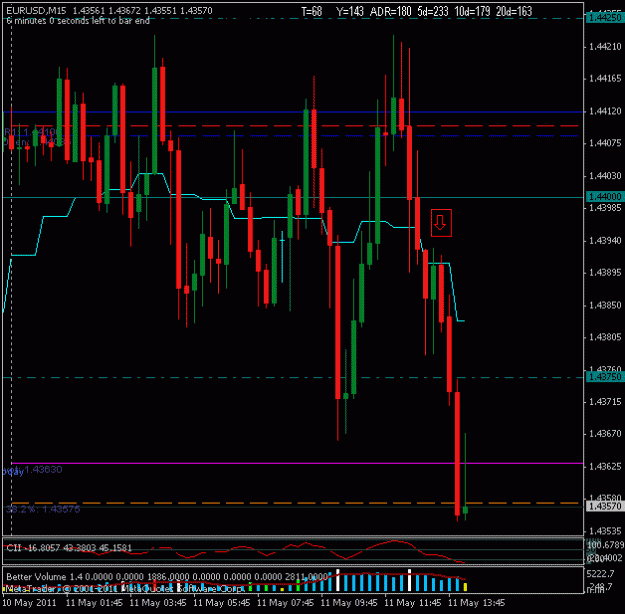This screenshot has height=614, width=625.
Task: Select the EURUSD,M15 chart symbol label
Action: click(36, 11)
